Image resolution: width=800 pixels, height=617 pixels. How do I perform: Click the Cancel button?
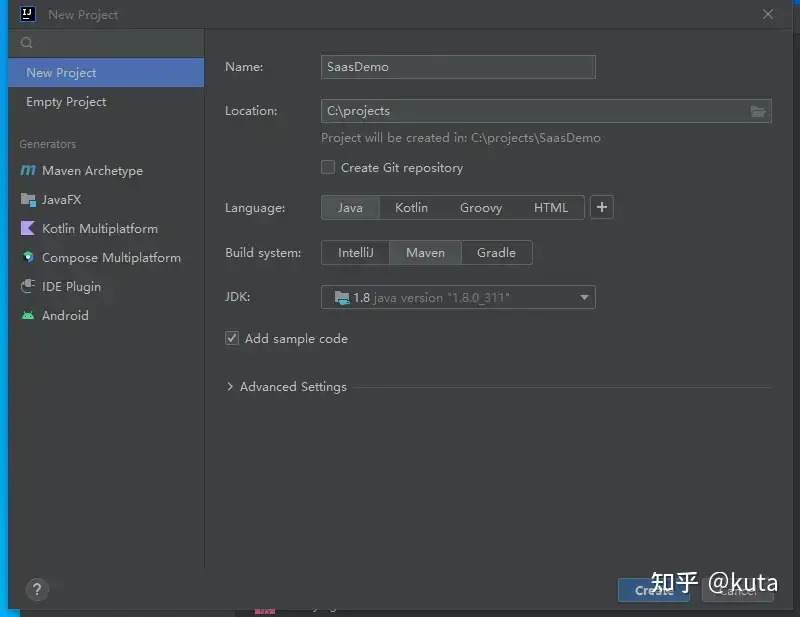pos(738,590)
